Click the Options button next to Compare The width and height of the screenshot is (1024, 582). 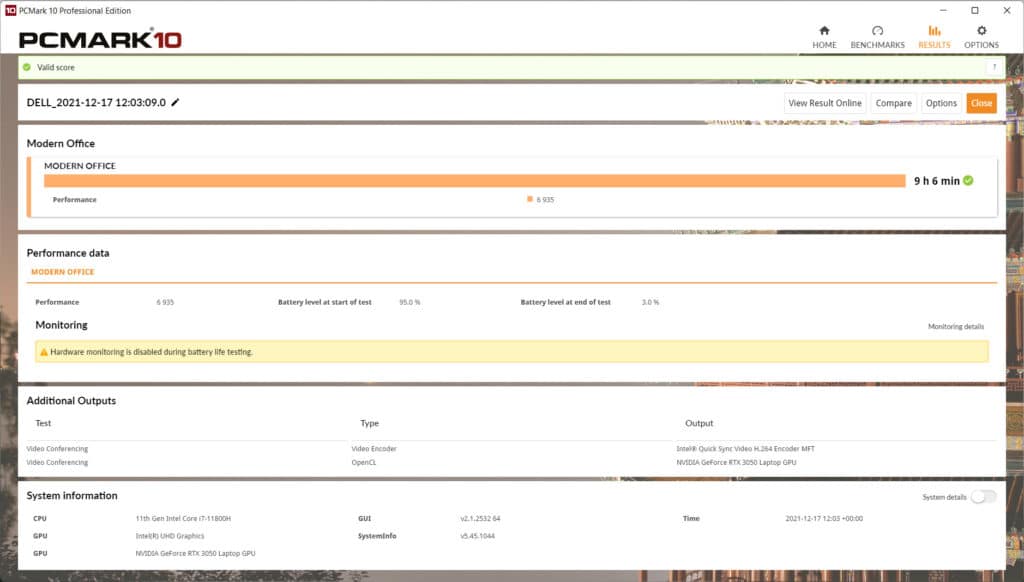pos(941,103)
